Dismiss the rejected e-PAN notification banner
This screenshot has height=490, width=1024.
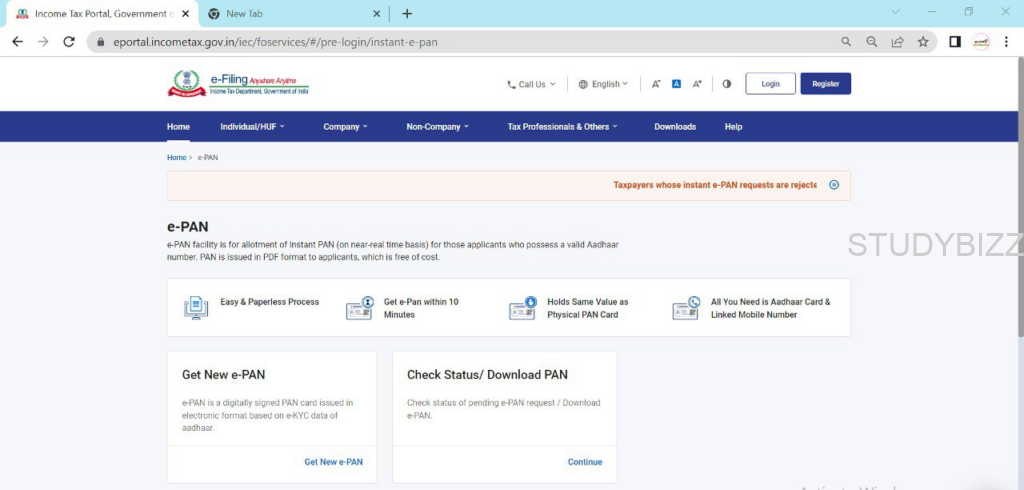pyautogui.click(x=834, y=185)
